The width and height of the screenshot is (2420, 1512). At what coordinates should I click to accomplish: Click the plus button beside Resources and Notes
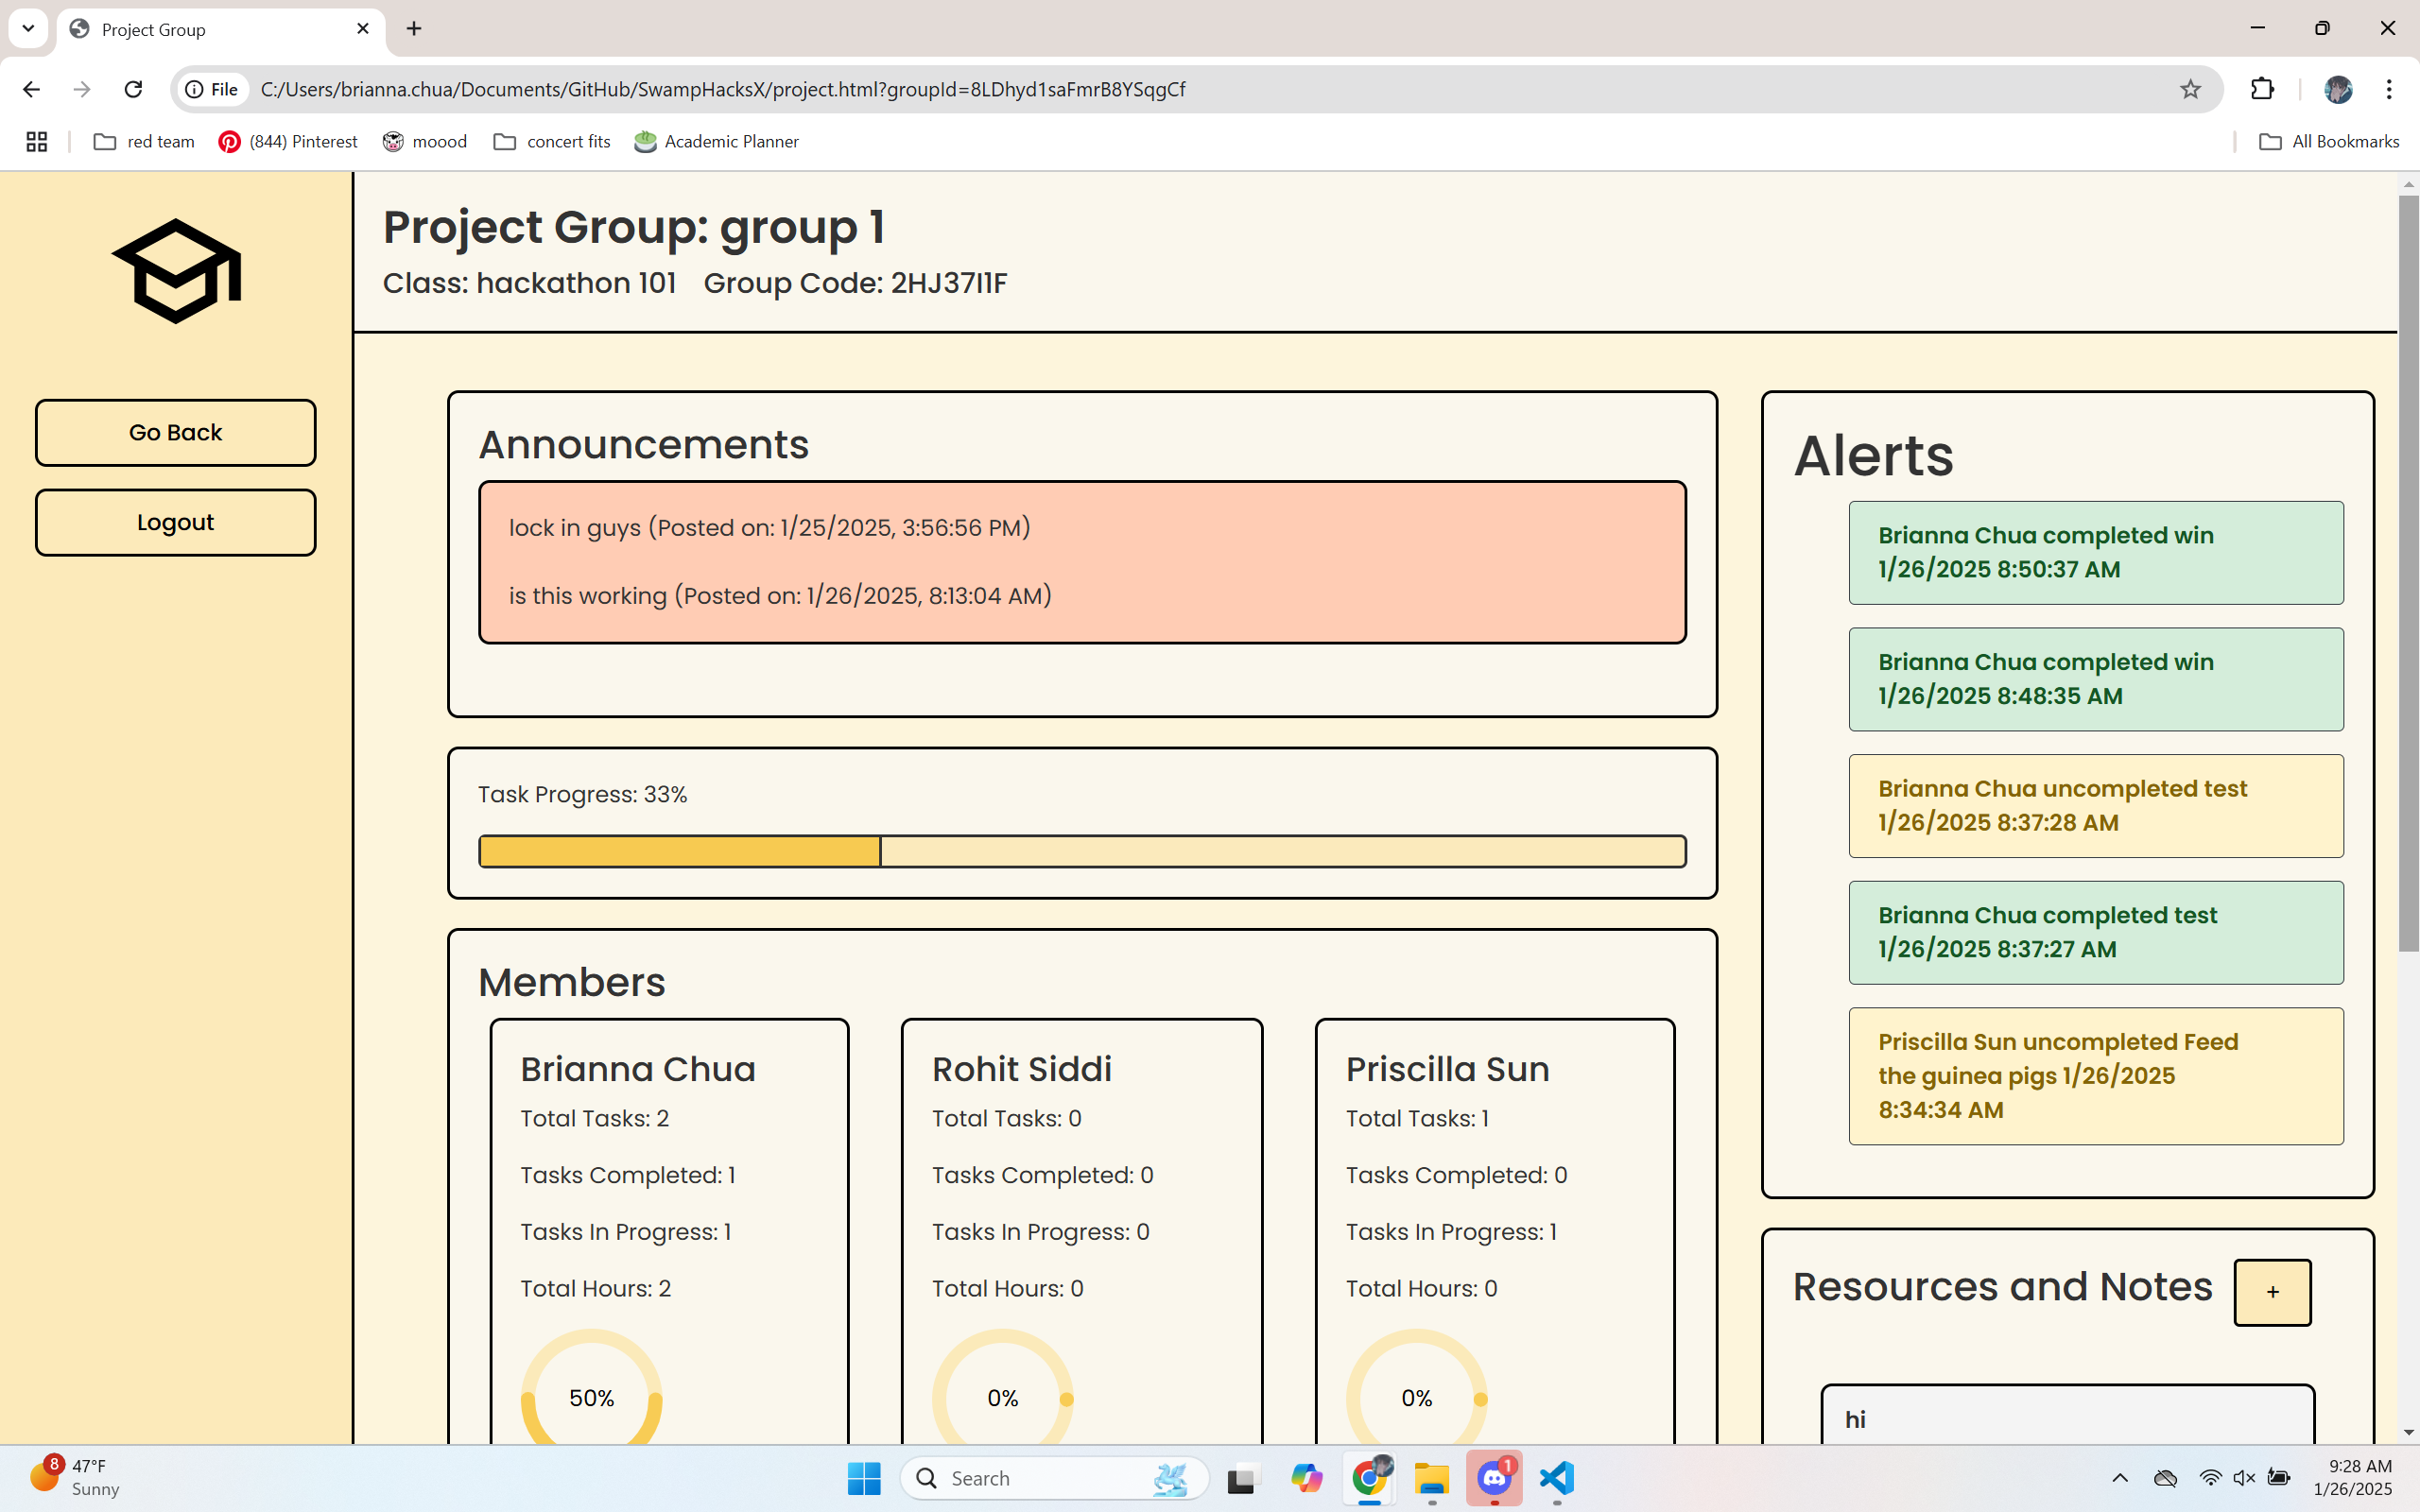[2271, 1292]
